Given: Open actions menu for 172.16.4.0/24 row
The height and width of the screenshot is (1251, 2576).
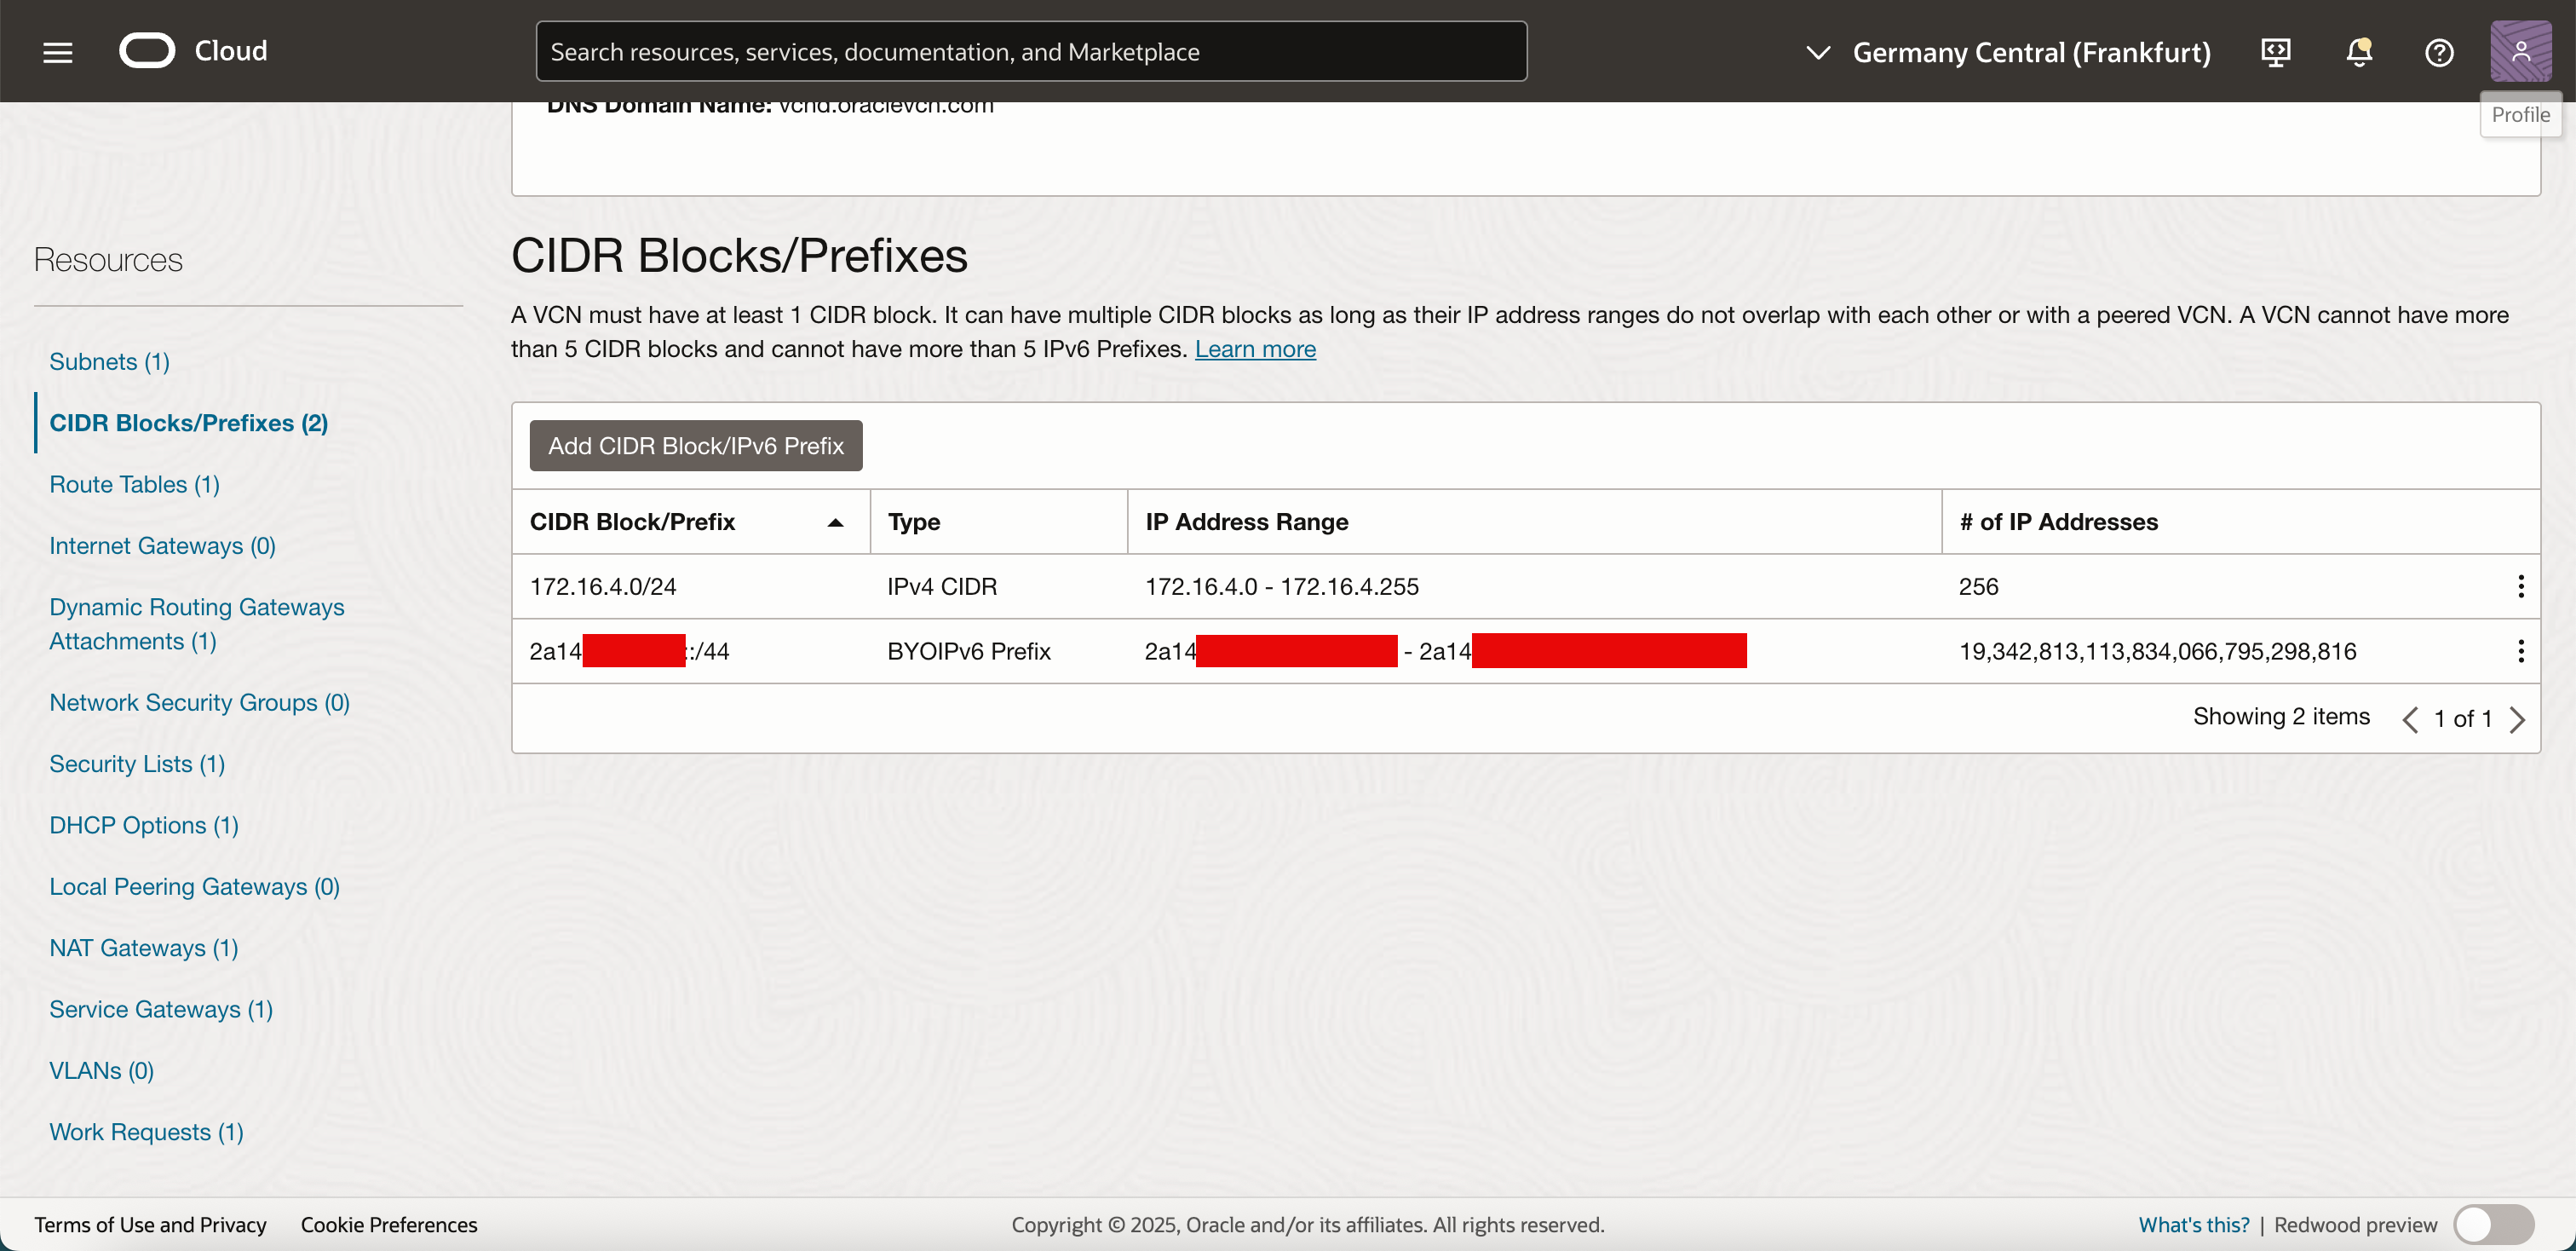Looking at the screenshot, I should point(2520,586).
